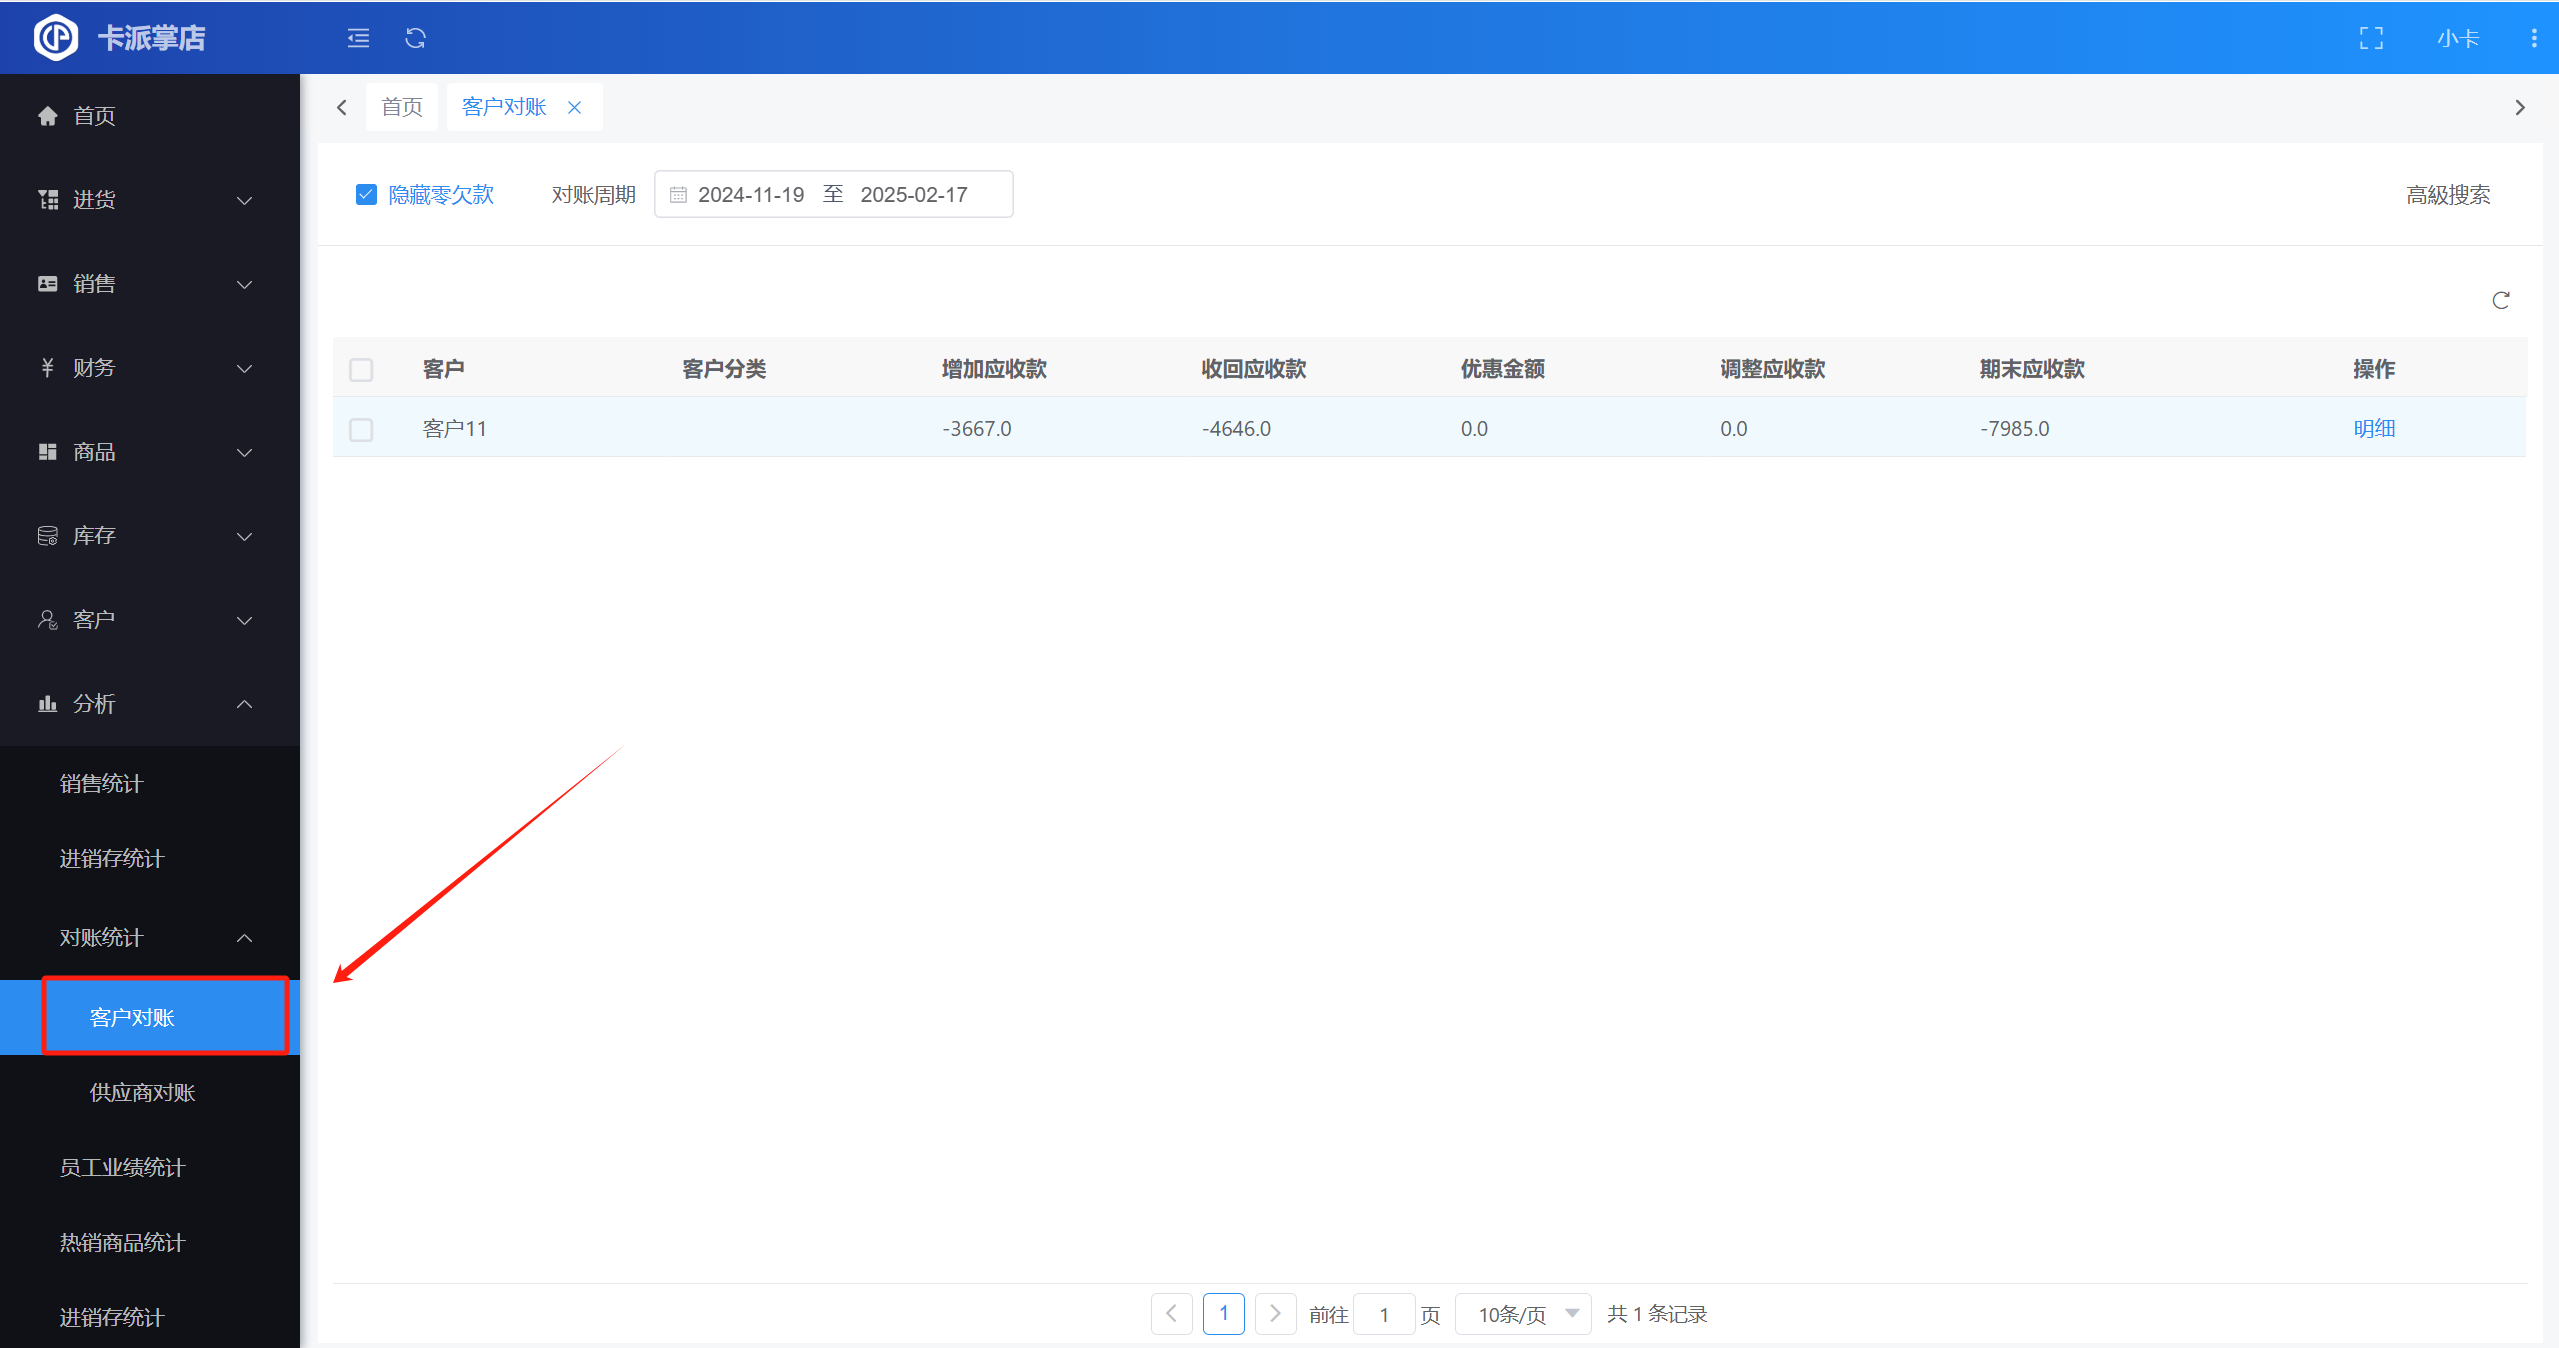Click the 明细 link for 客户11
2559x1348 pixels.
2373,429
